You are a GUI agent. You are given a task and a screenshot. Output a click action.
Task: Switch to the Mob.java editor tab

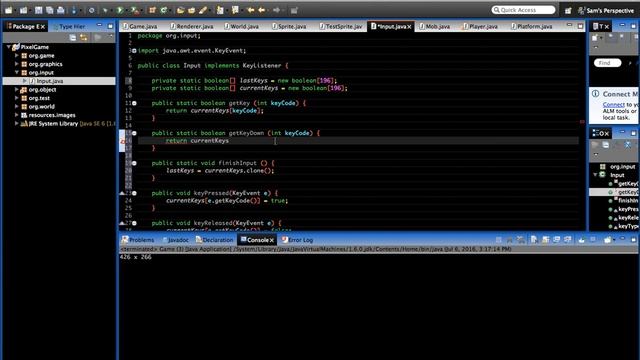click(435, 26)
